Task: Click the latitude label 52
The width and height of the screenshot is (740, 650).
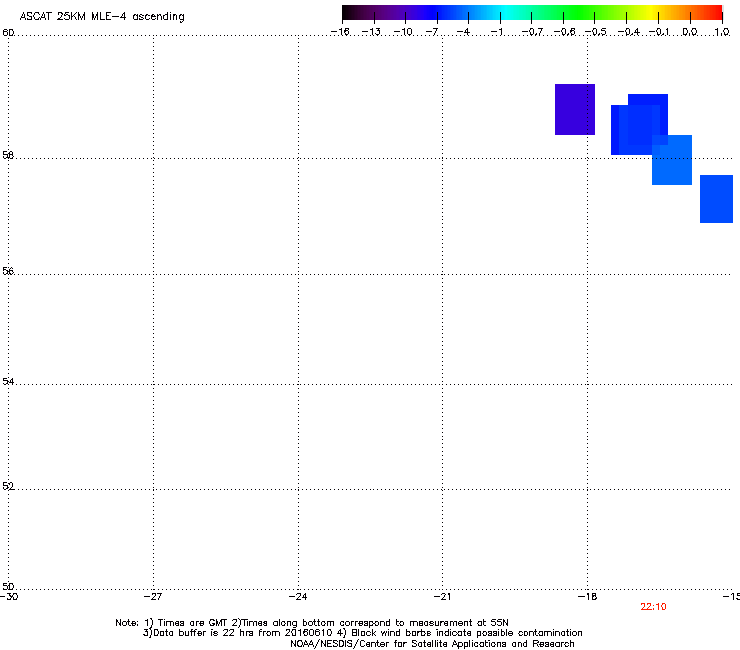Action: click(8, 486)
